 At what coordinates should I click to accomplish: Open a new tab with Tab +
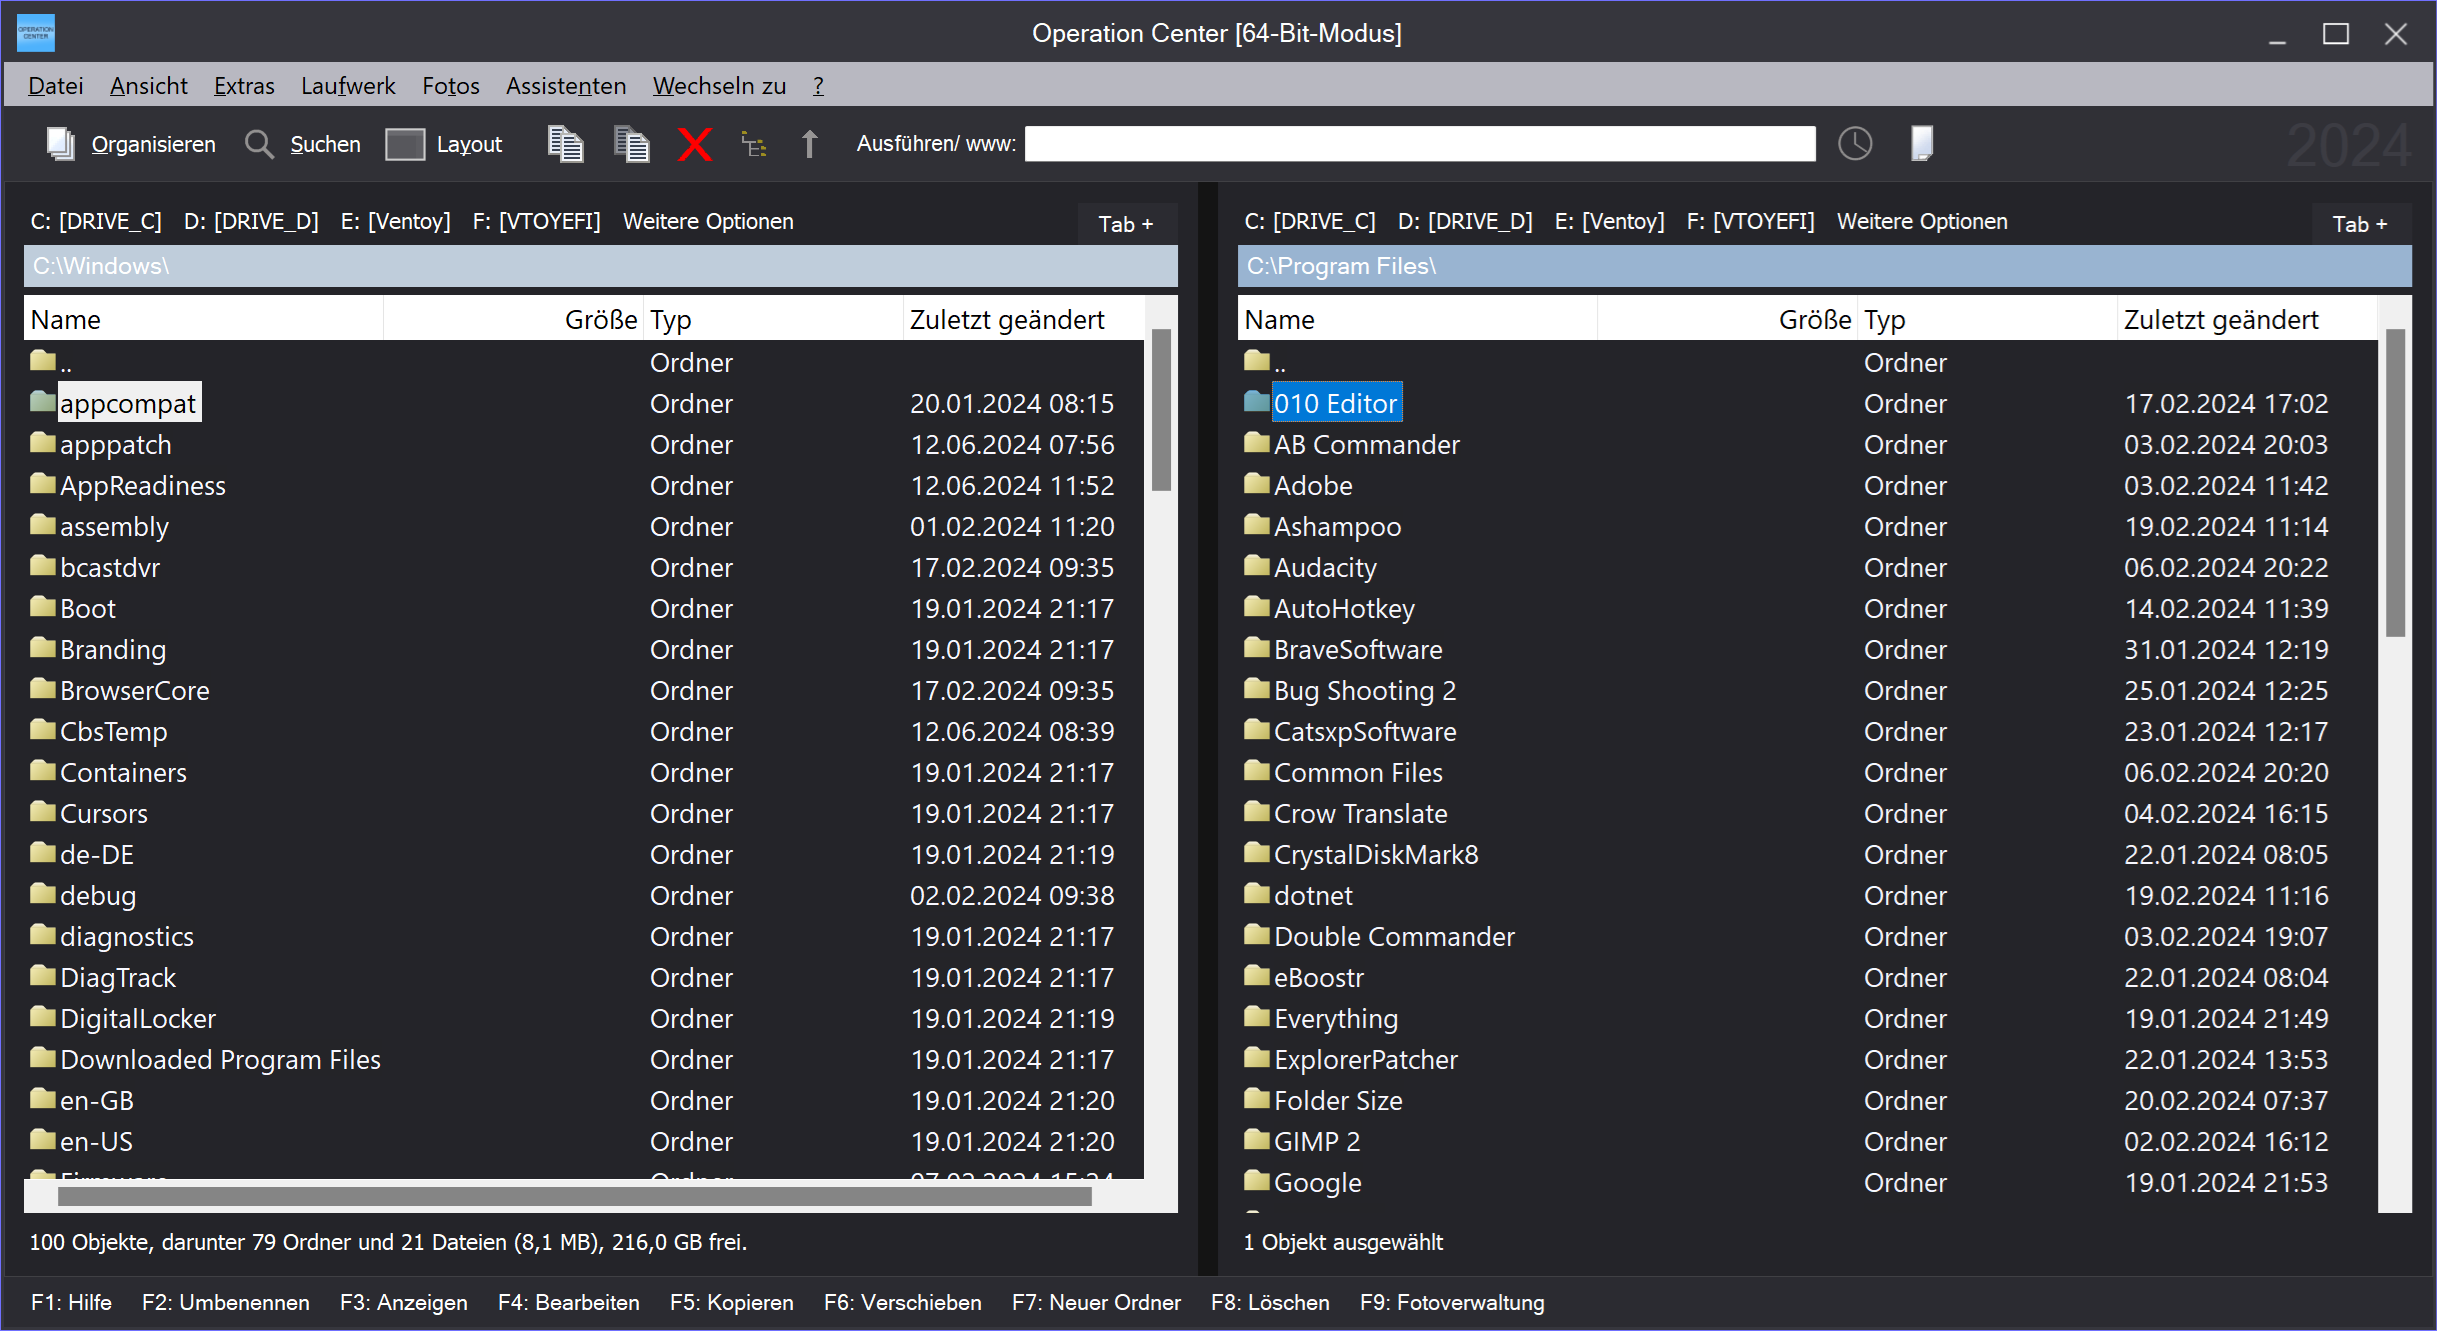[1126, 223]
